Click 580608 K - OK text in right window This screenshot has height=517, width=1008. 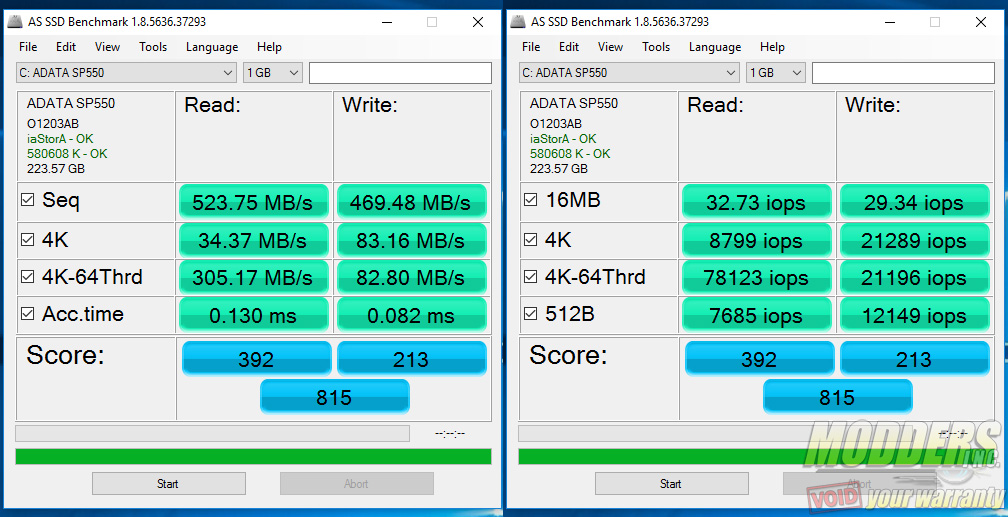click(x=570, y=154)
